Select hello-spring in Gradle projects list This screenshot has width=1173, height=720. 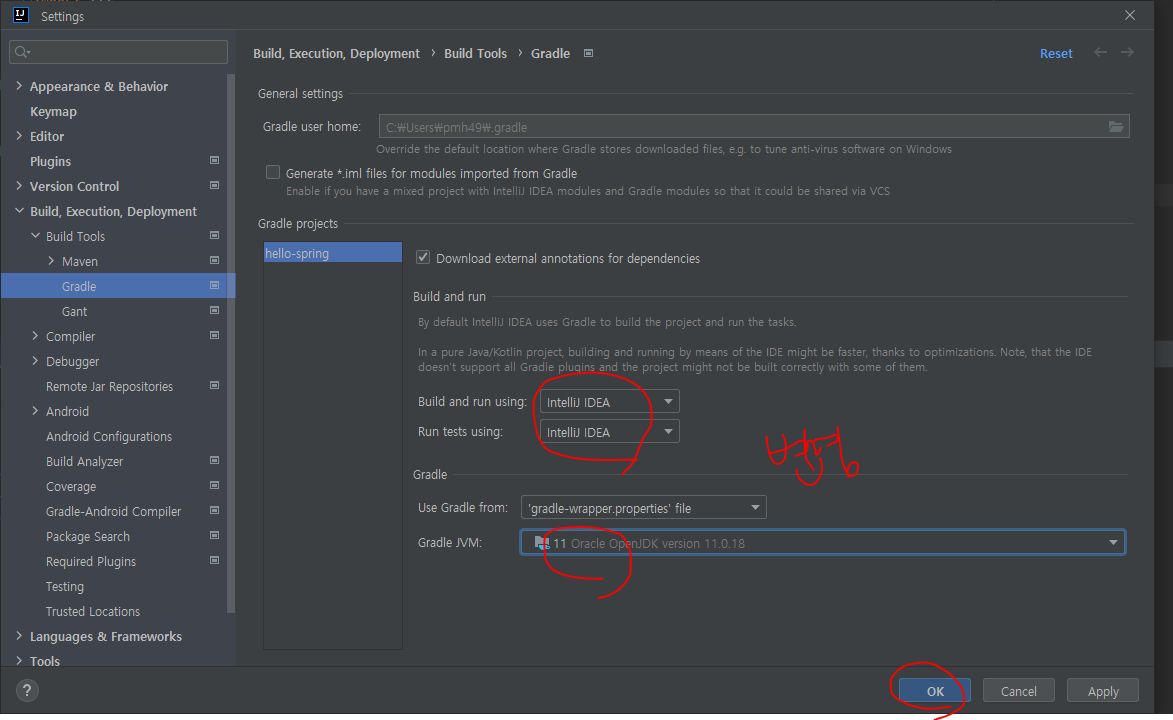click(332, 253)
